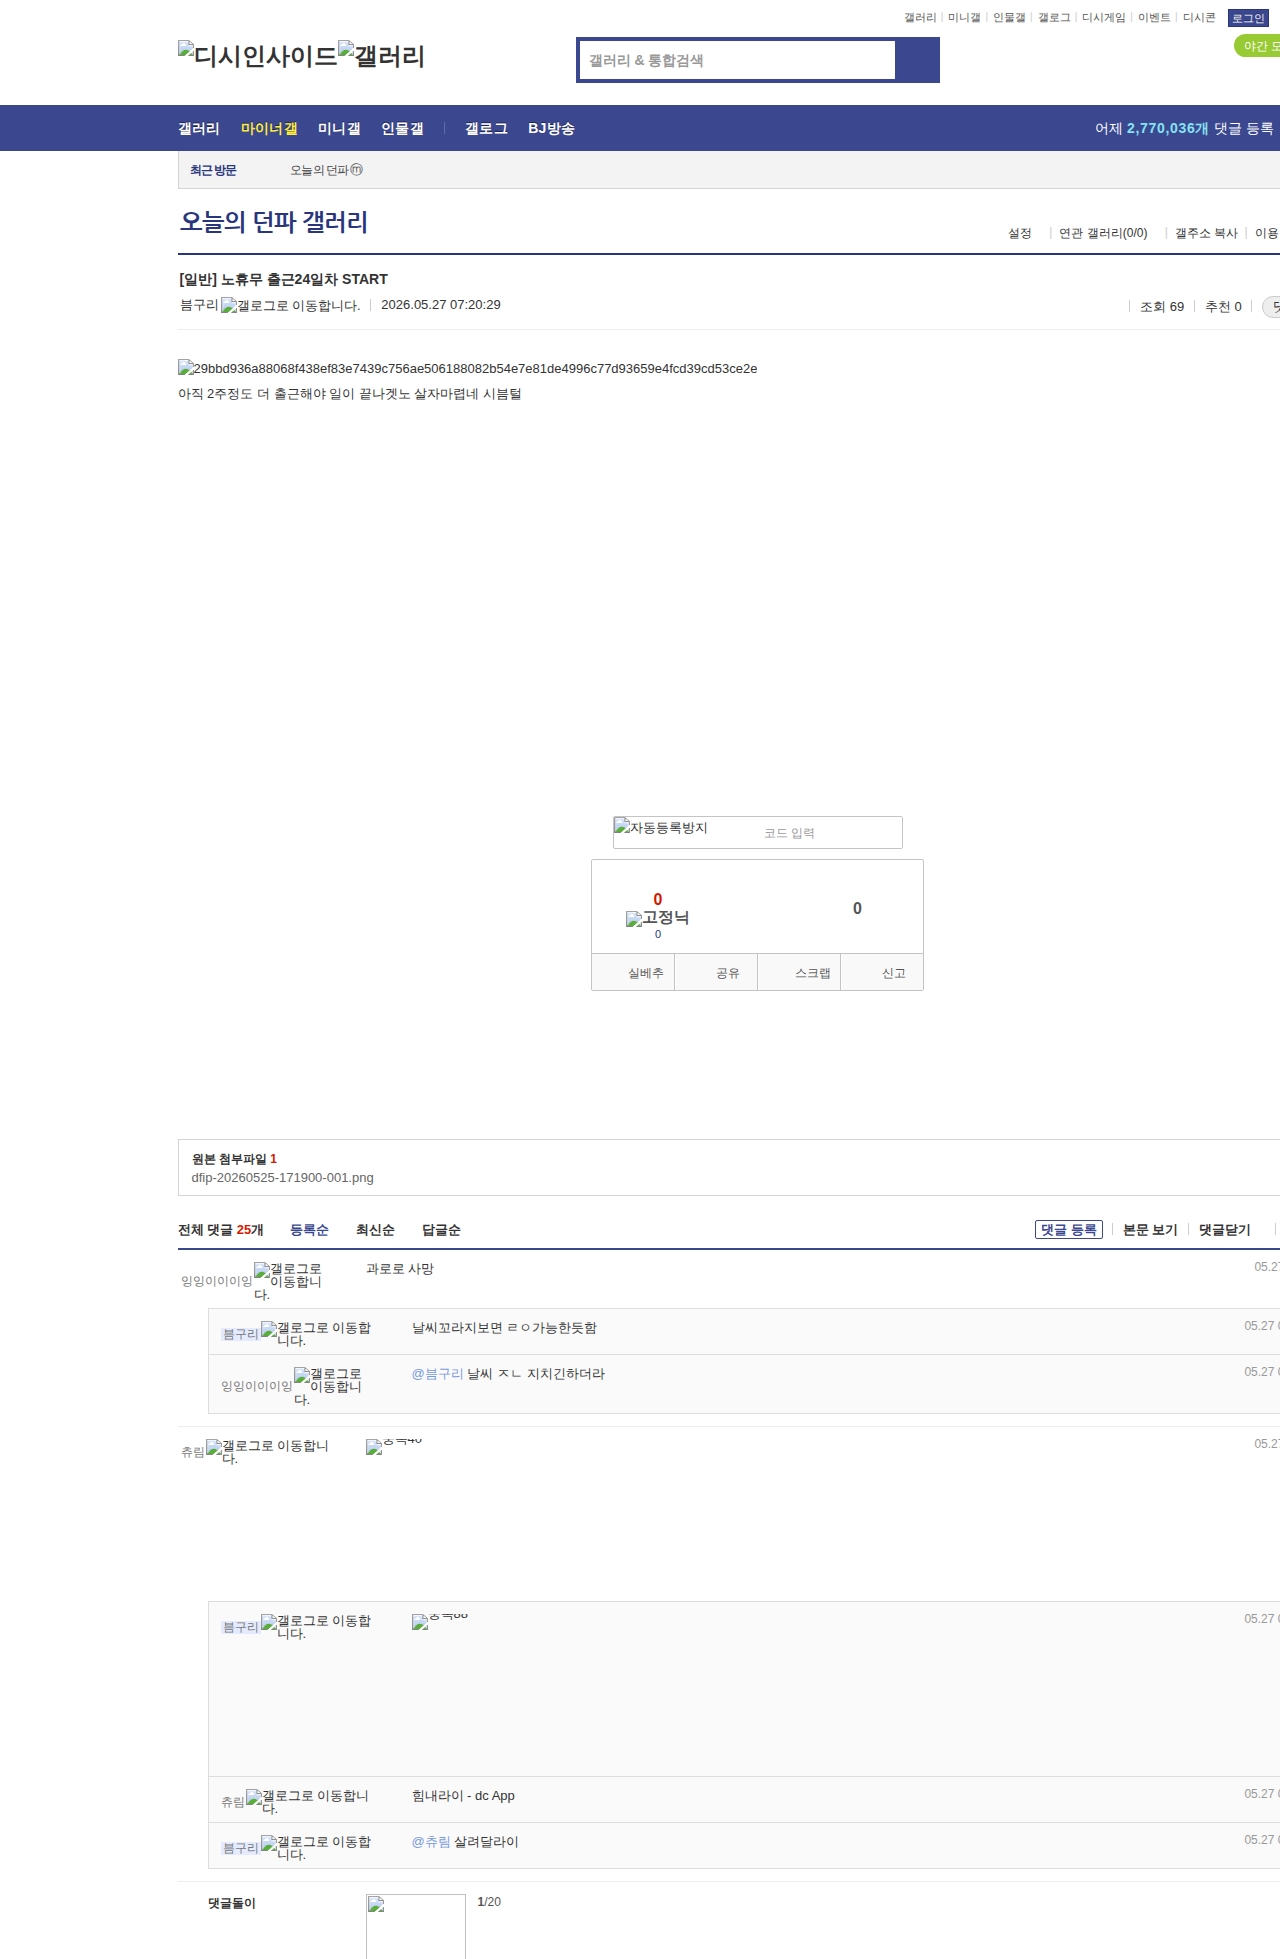This screenshot has width=1280, height=1959.
Task: Open 츄림's gallog icon on the 힘내라이 reply
Action: point(307,1801)
